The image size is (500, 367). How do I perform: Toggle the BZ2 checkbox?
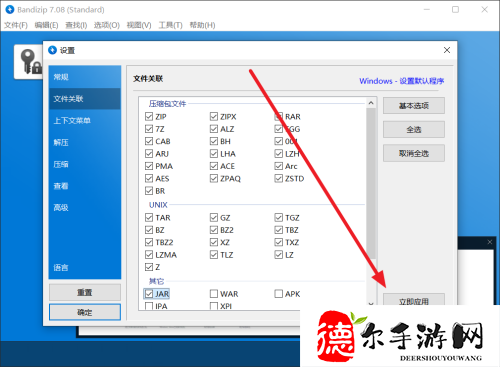coord(214,230)
